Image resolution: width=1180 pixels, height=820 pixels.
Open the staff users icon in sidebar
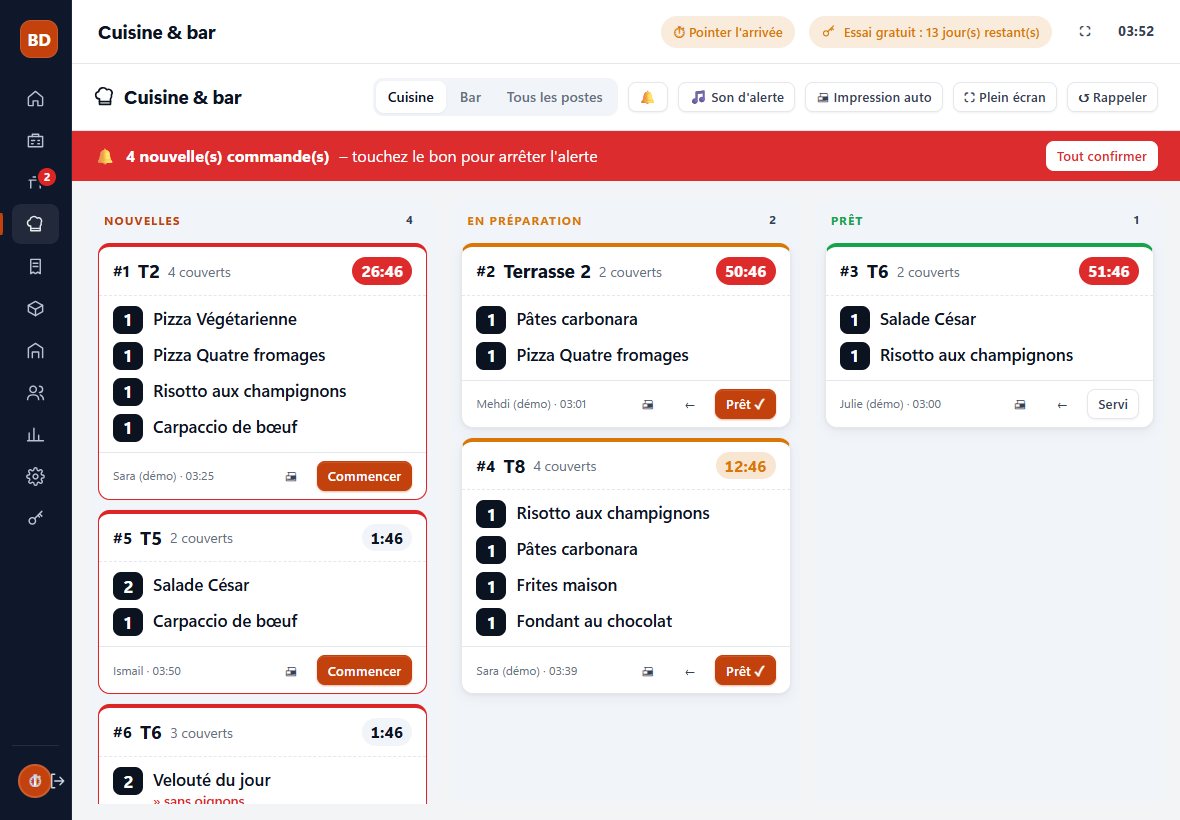click(x=35, y=393)
